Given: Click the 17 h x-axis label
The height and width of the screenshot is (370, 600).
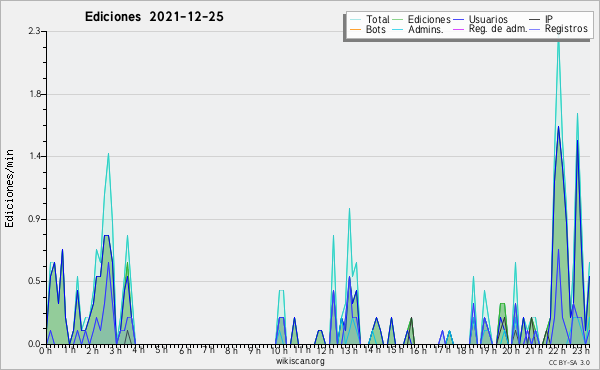Looking at the screenshot, I should (442, 350).
